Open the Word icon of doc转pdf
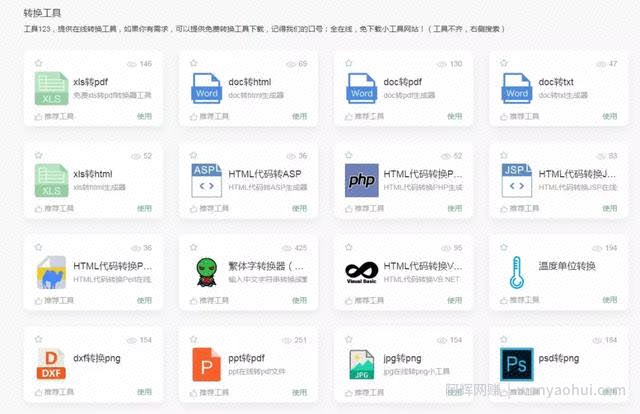 [x=362, y=89]
